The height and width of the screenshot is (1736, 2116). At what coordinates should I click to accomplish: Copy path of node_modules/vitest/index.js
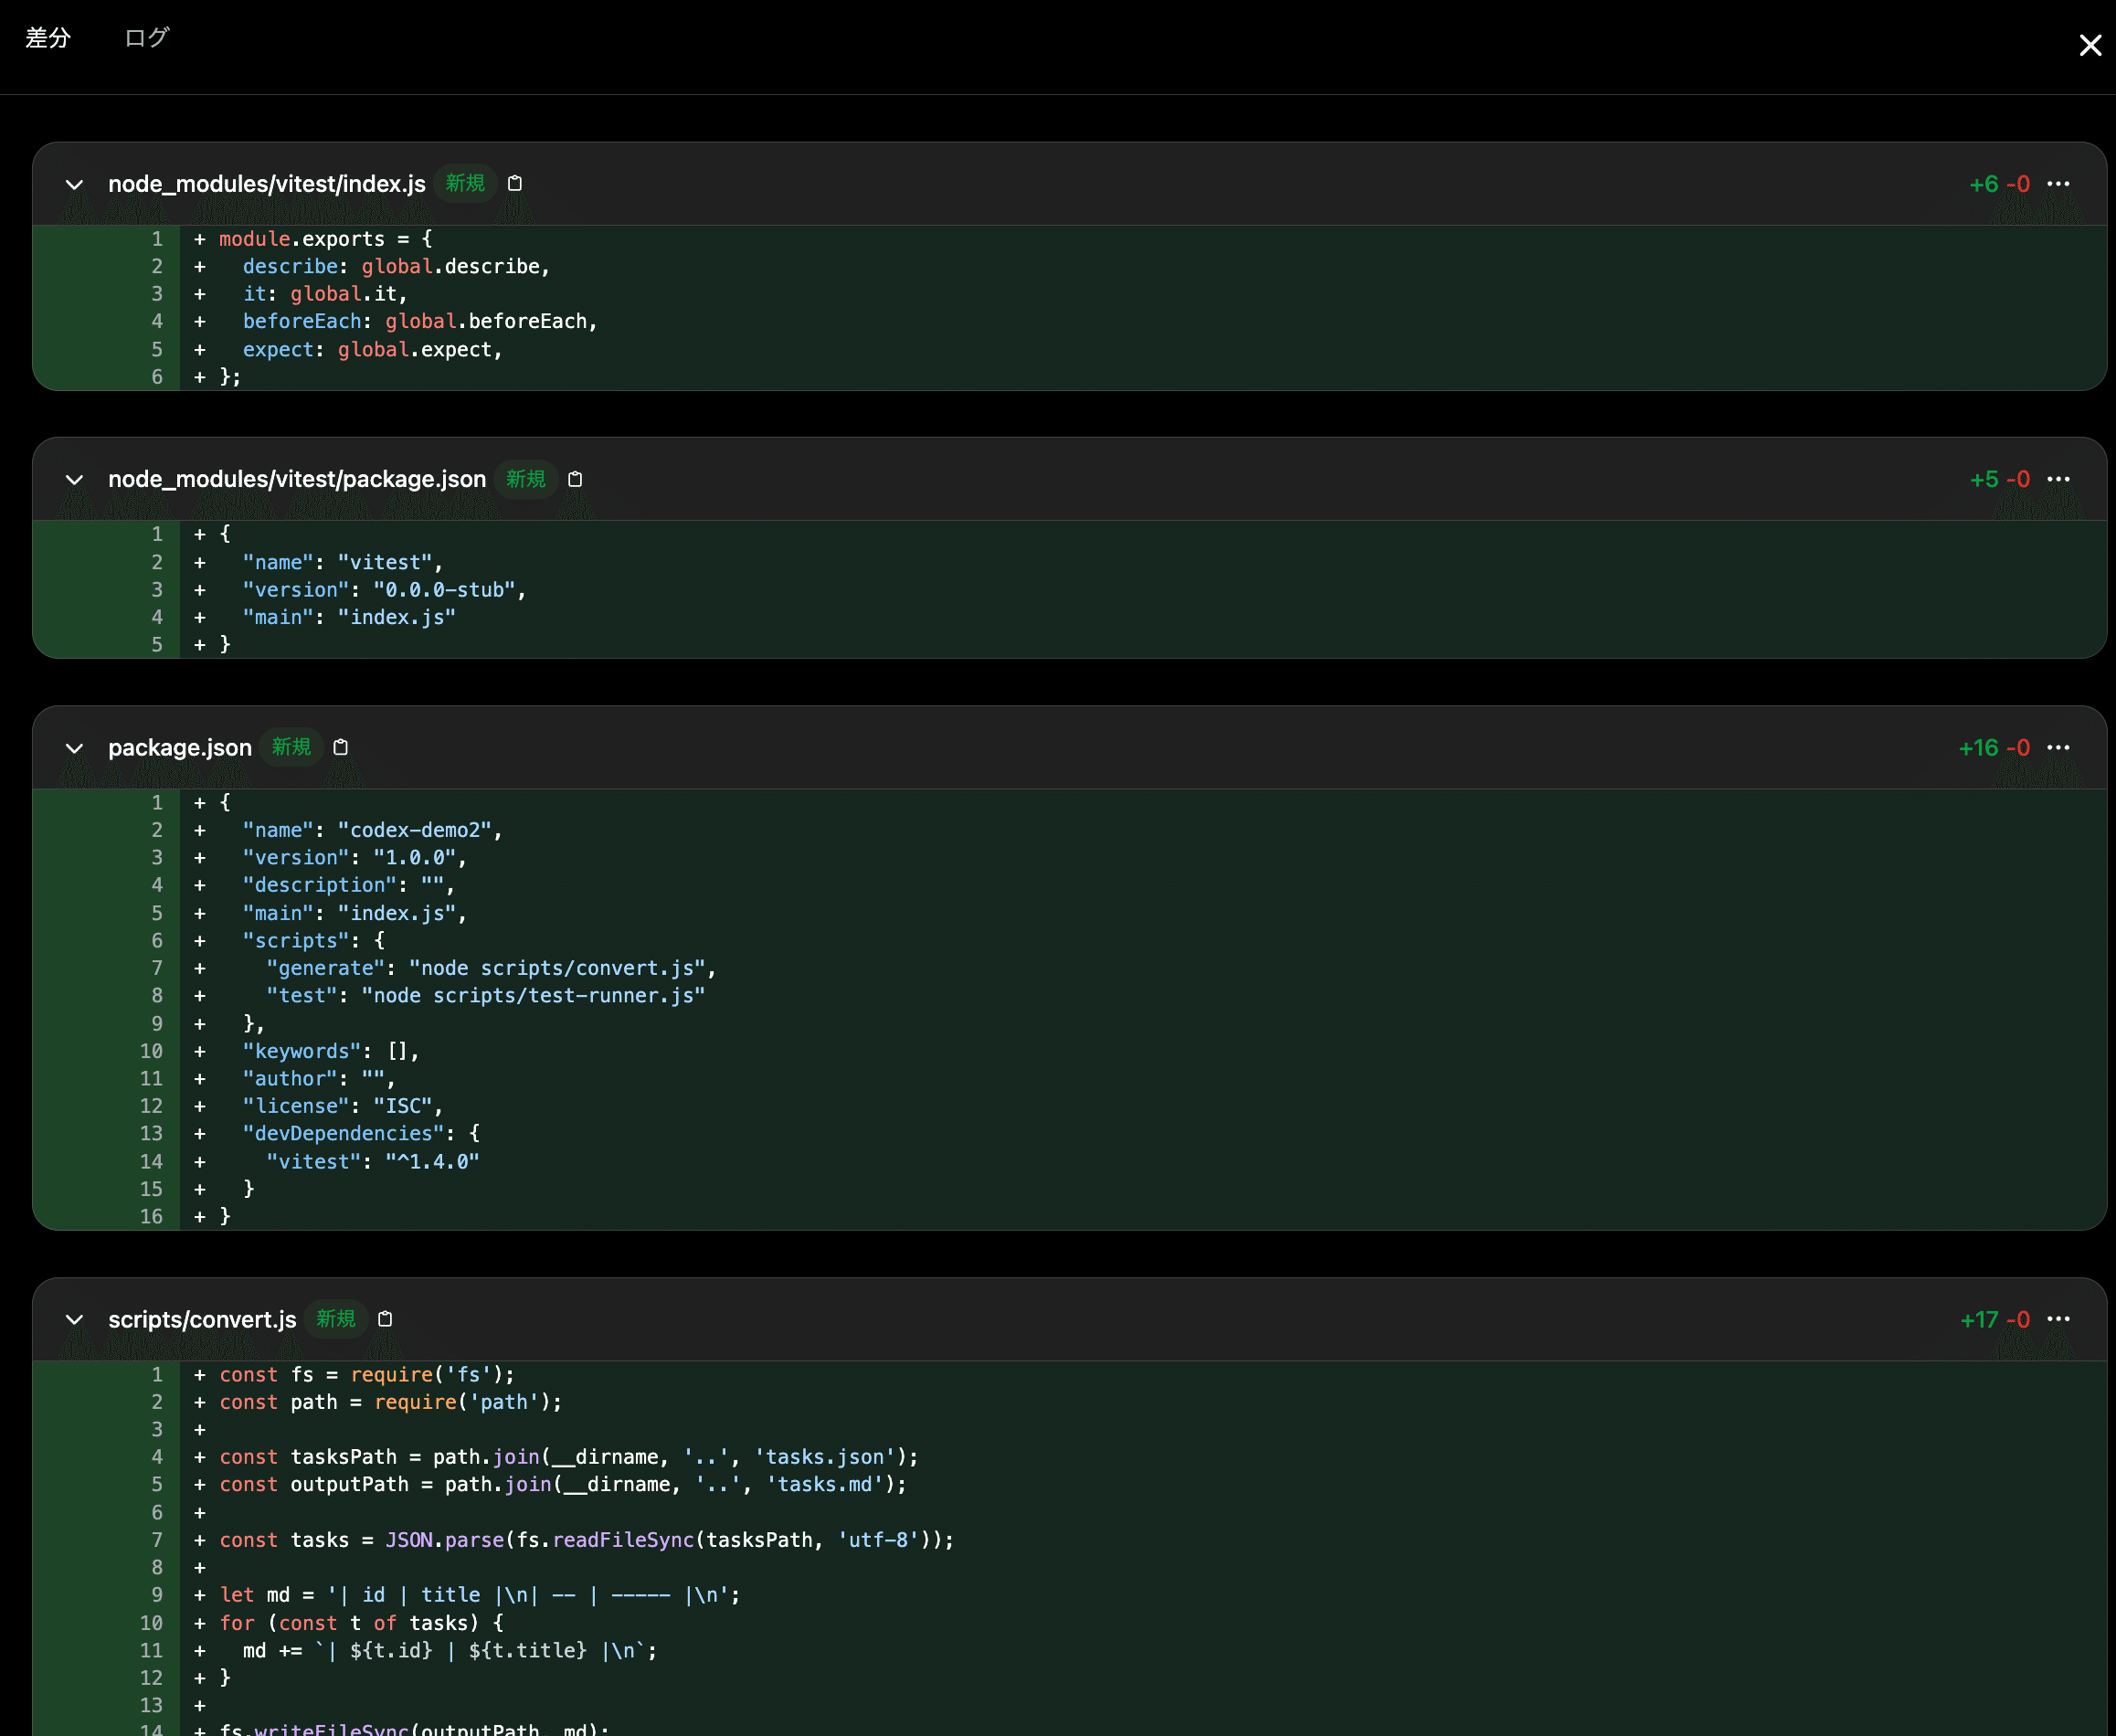[x=515, y=184]
